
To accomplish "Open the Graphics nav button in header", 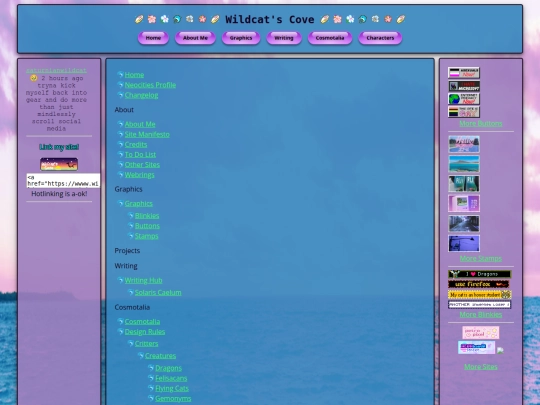I will tap(241, 38).
